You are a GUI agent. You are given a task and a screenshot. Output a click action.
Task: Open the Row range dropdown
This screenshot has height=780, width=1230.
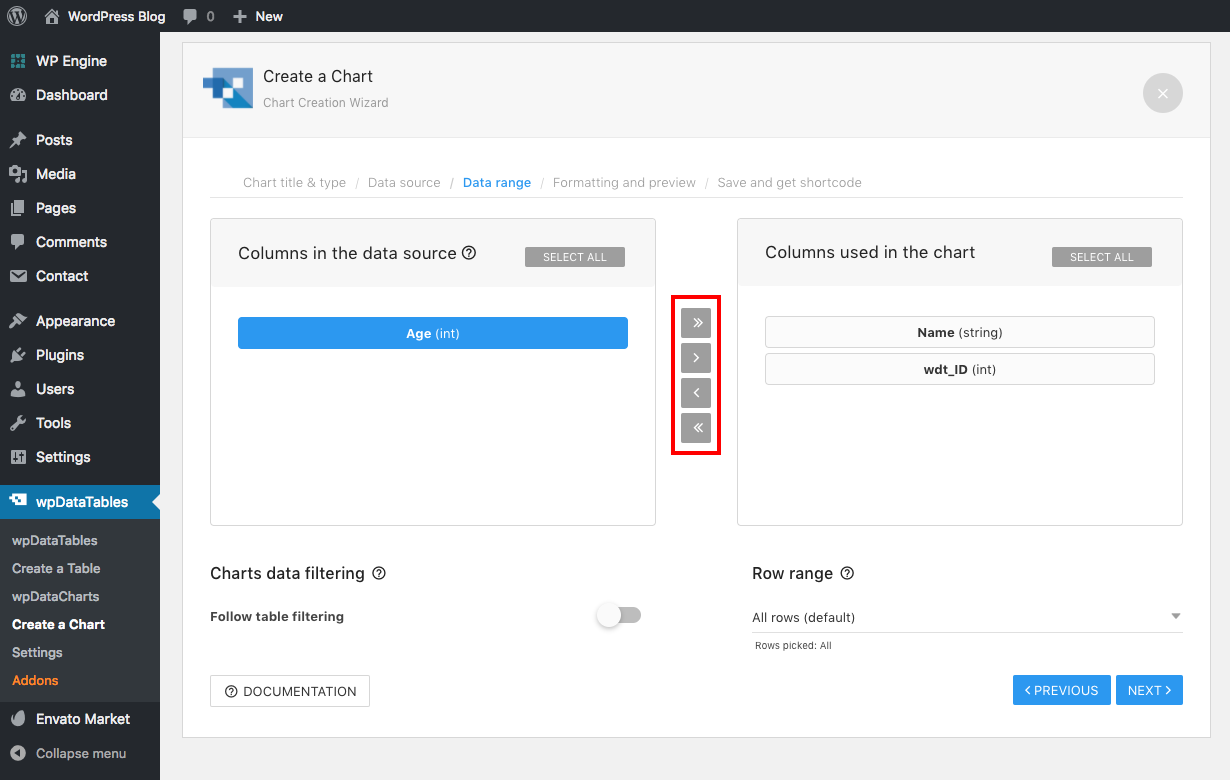point(967,617)
